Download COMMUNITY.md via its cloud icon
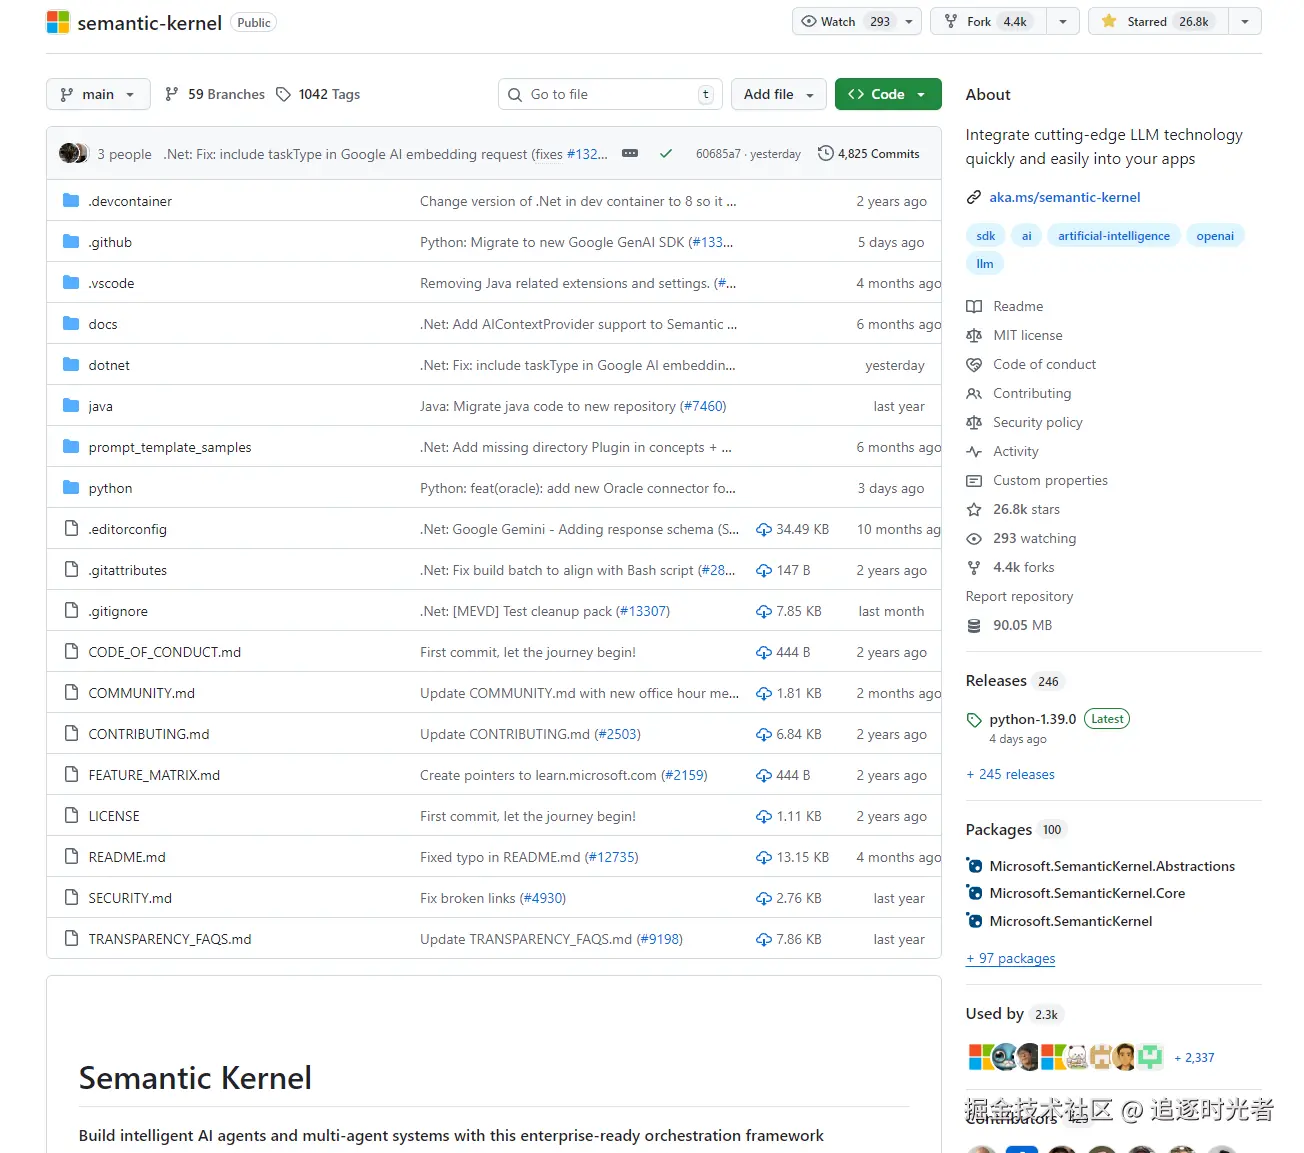The height and width of the screenshot is (1153, 1304). 764,694
